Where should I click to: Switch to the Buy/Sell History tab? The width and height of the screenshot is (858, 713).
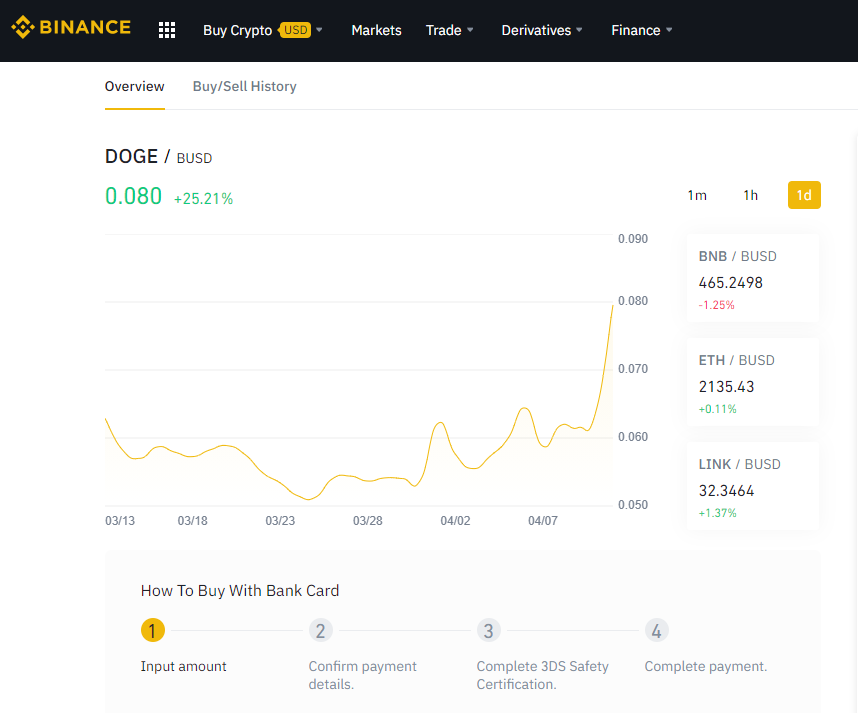click(245, 86)
